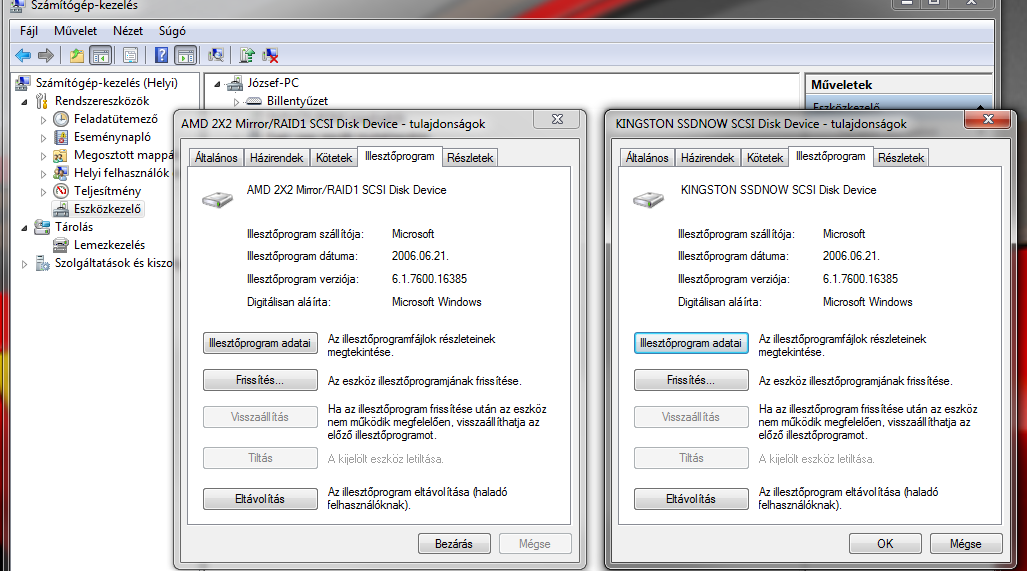The width and height of the screenshot is (1027, 571).
Task: Click the Számítógép-kezelés (Helyi) root icon
Action: [23, 83]
